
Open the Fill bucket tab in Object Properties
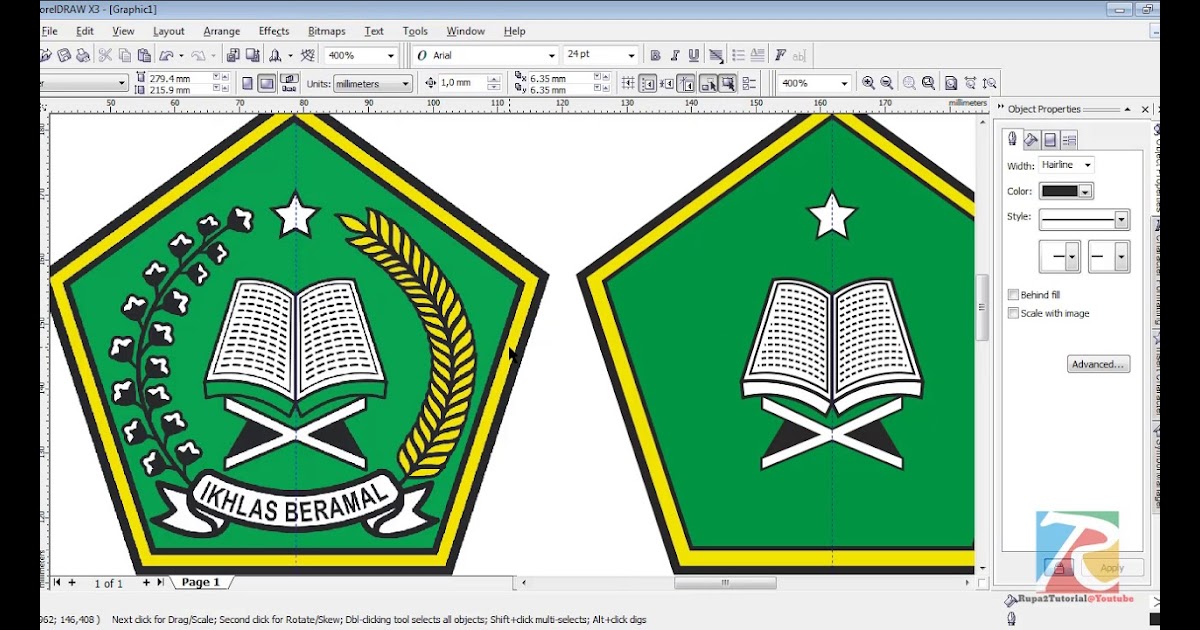tap(1032, 139)
